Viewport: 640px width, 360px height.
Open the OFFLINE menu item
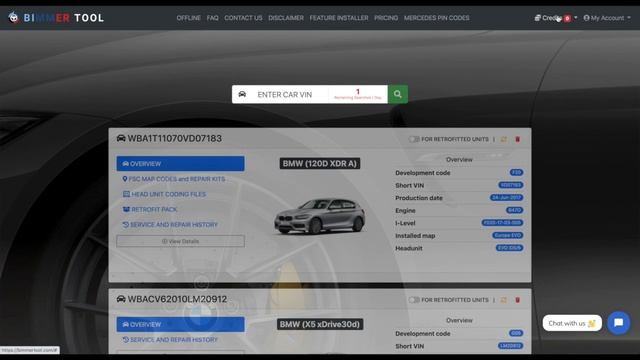[188, 18]
